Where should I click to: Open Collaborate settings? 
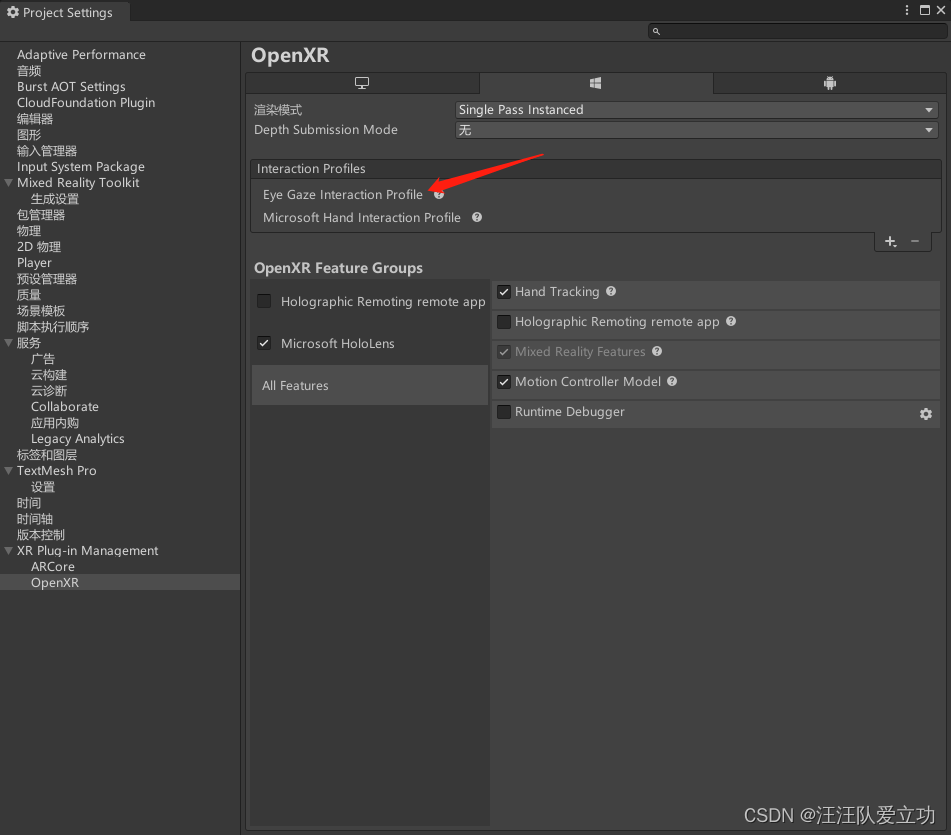click(x=65, y=407)
